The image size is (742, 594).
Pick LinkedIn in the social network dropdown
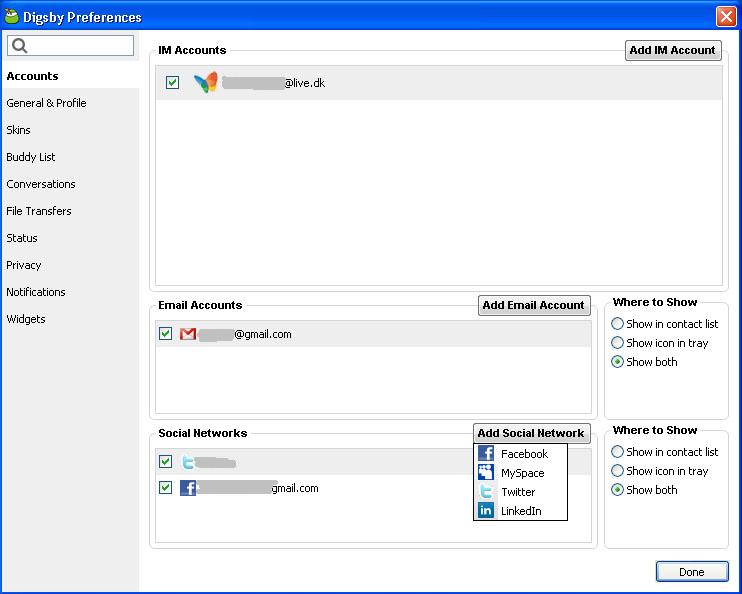pos(520,511)
